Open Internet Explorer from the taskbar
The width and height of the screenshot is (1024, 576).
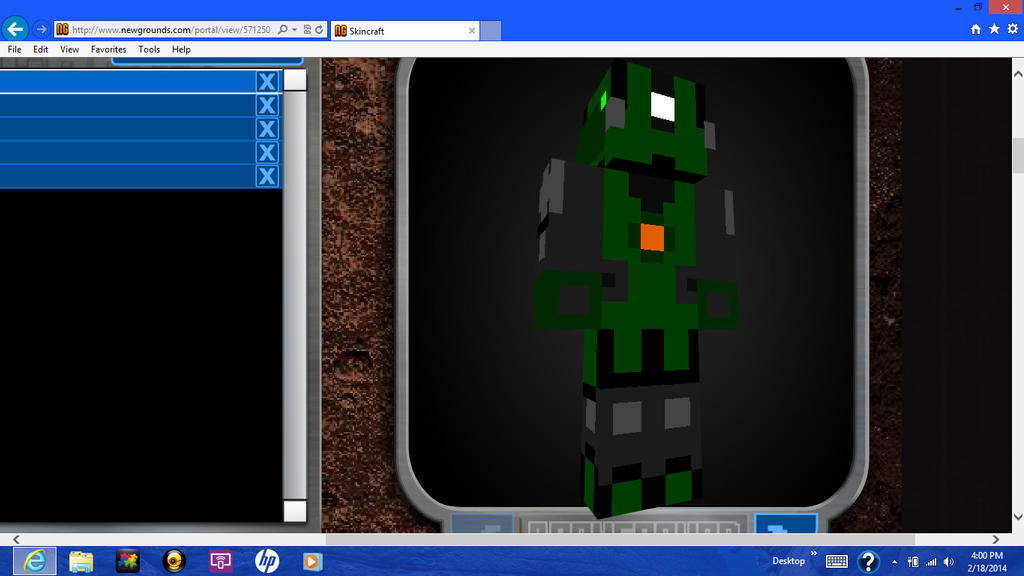pos(35,561)
